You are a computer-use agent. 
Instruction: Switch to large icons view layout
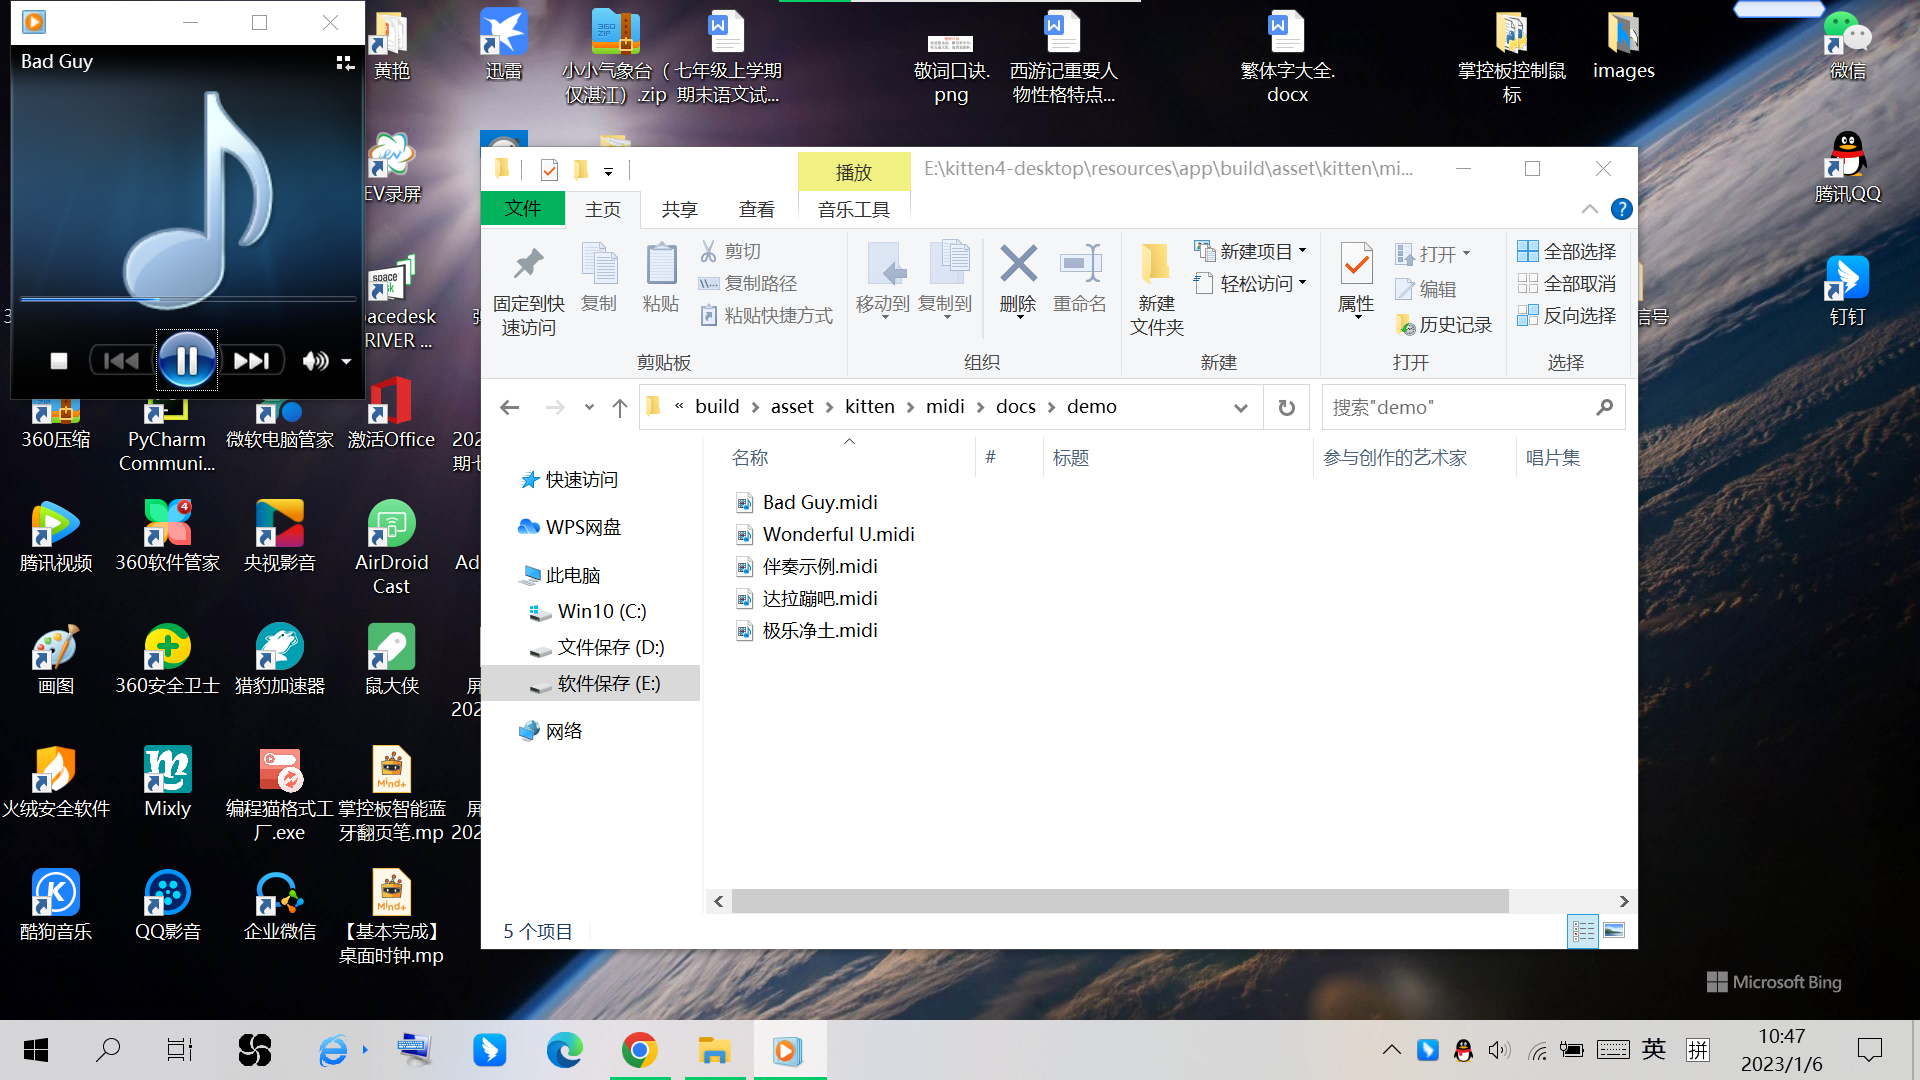tap(1614, 931)
